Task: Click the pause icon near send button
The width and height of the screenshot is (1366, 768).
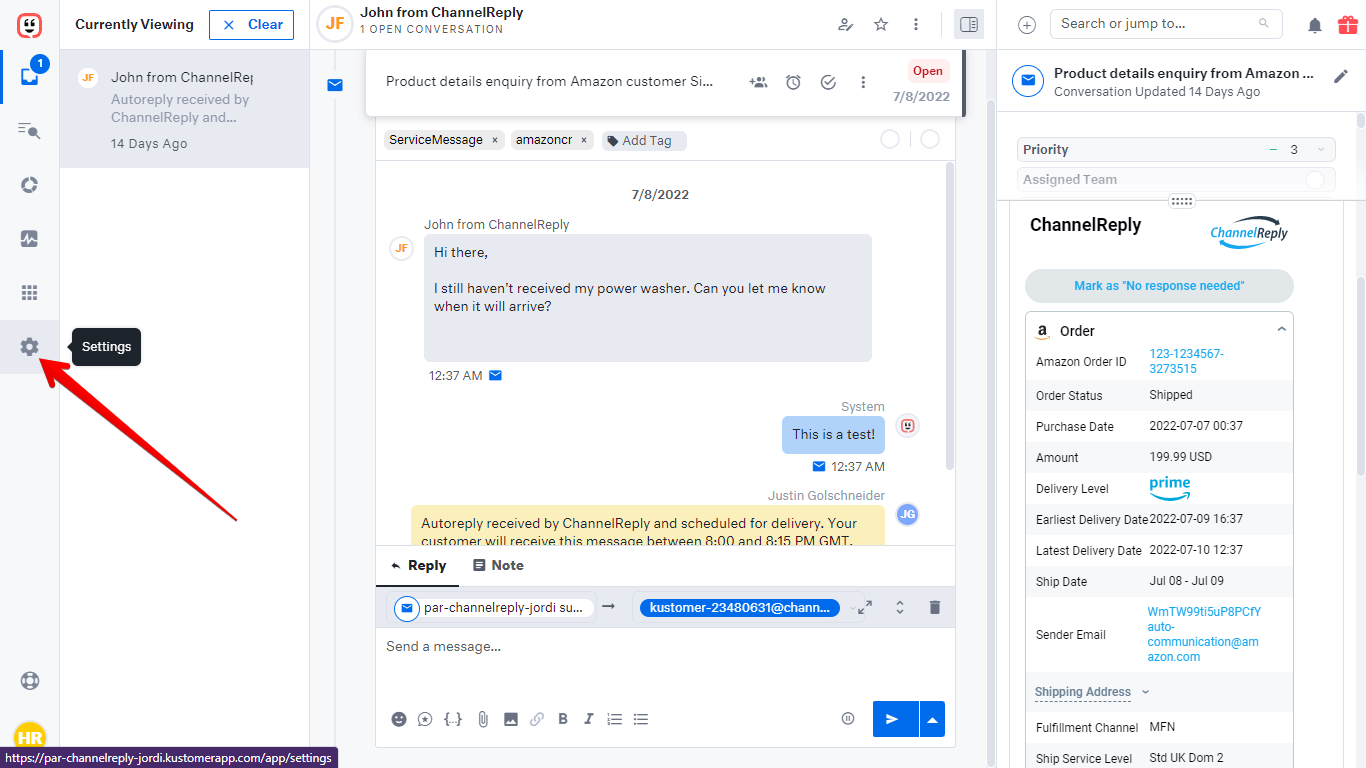Action: [848, 718]
